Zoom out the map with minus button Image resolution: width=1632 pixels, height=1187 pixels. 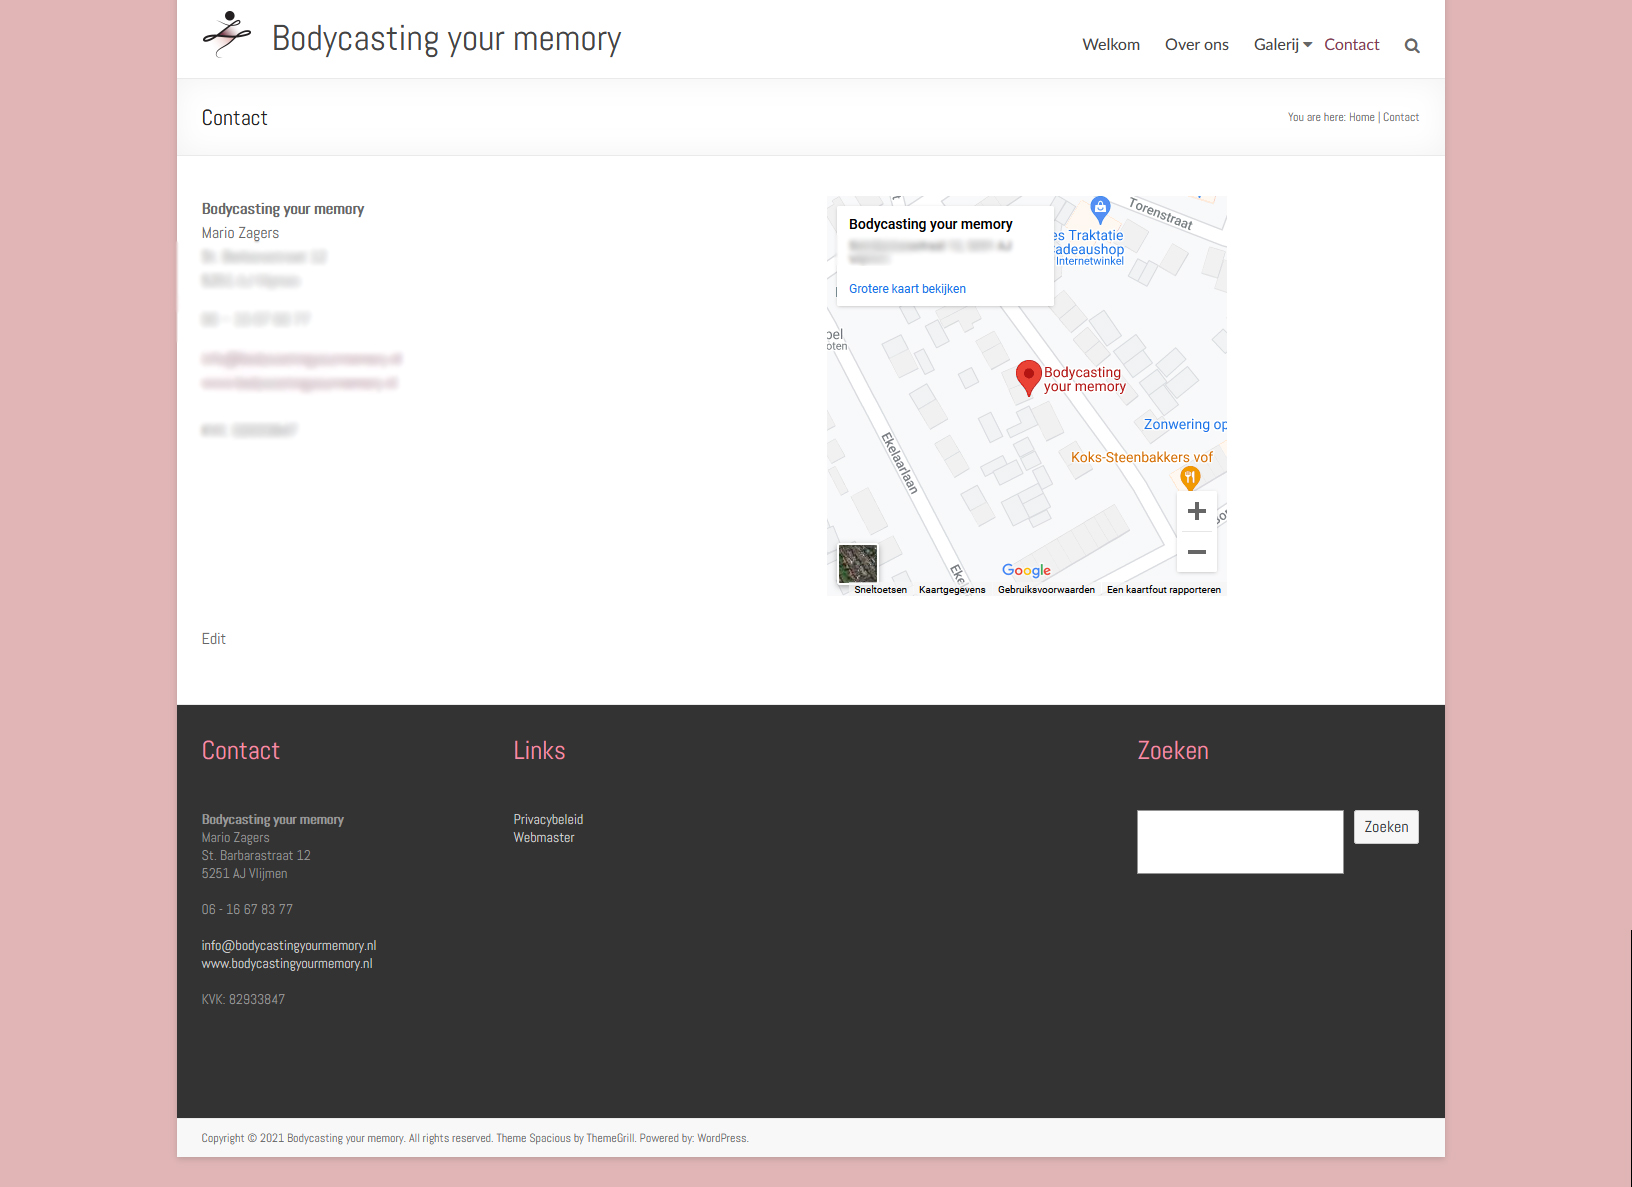point(1196,552)
